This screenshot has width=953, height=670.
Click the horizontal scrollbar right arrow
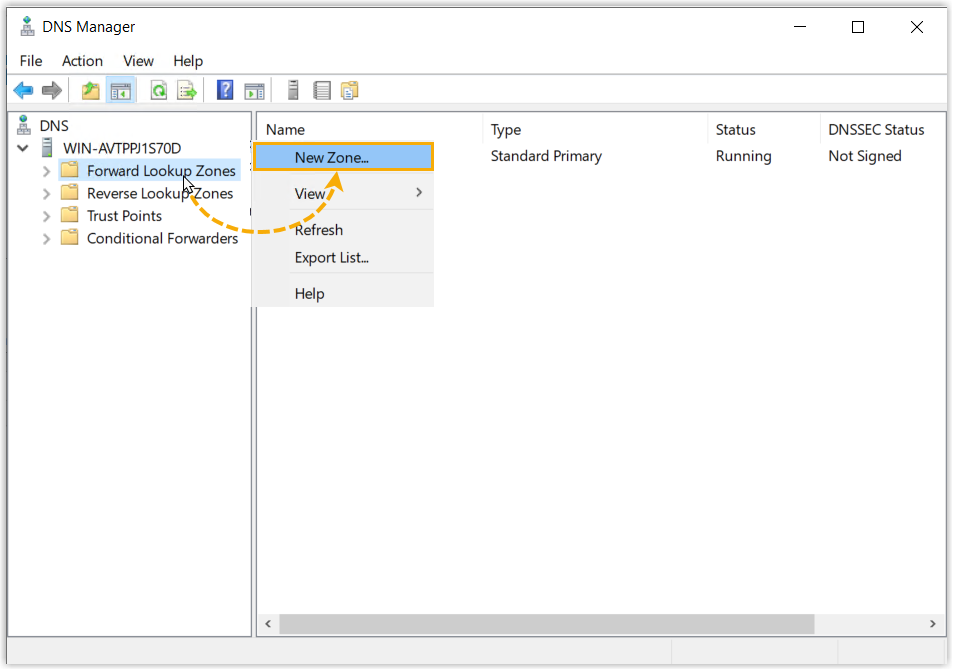click(932, 624)
